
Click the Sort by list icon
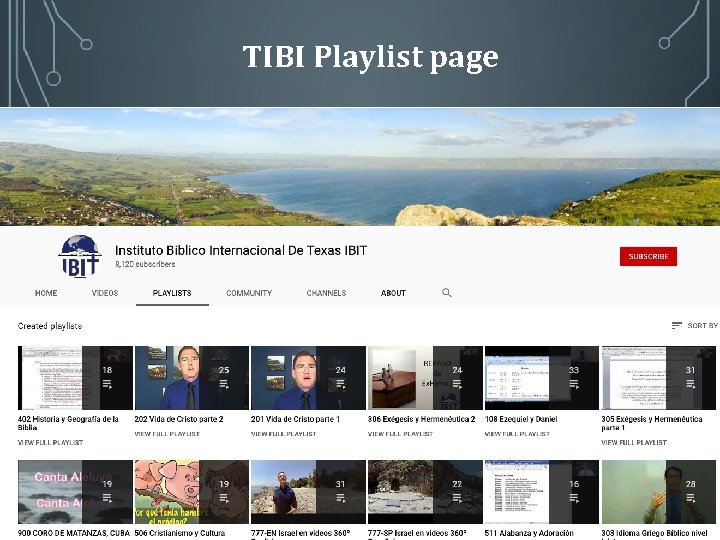coord(676,326)
